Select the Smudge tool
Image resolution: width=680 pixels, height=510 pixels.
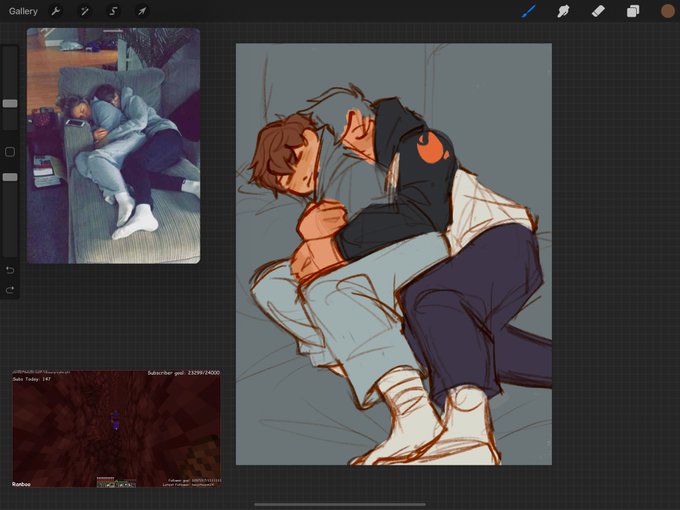563,11
